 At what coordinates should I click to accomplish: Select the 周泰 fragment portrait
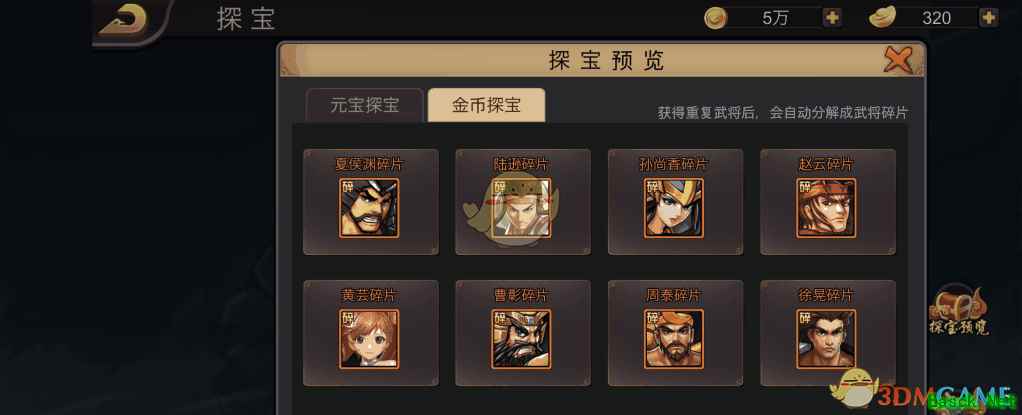[x=674, y=339]
